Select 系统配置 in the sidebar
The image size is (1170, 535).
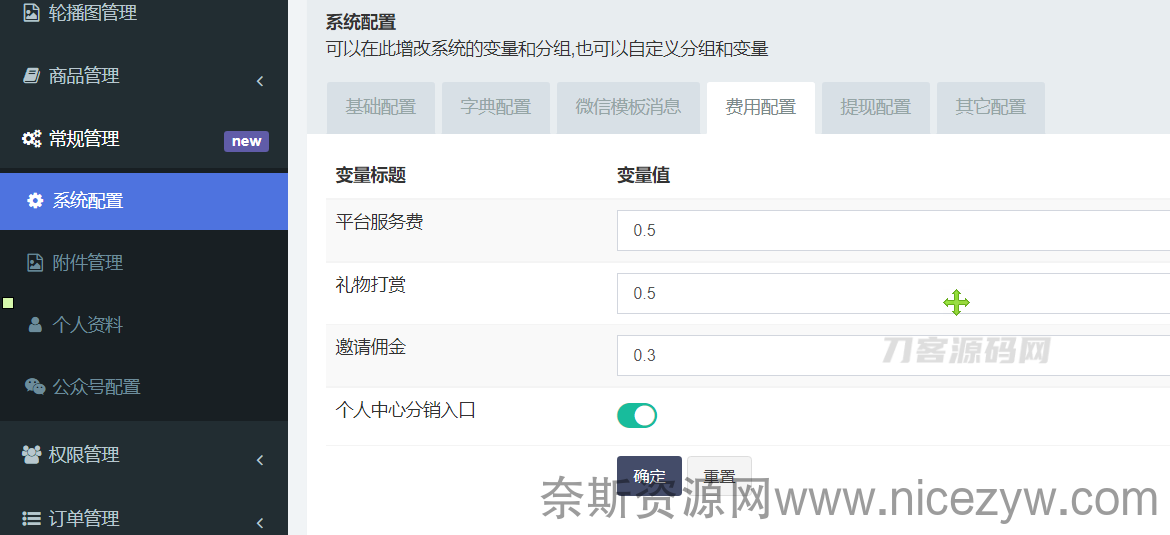point(143,201)
